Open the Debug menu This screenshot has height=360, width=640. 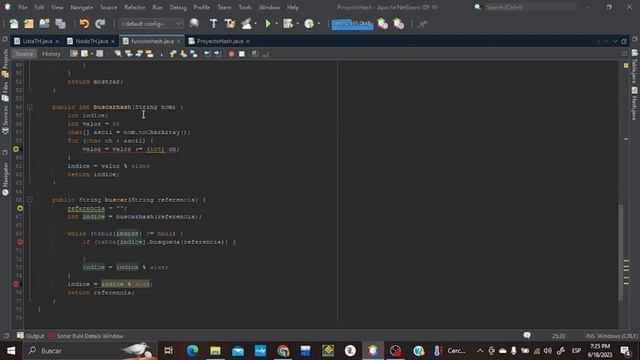[x=178, y=7]
